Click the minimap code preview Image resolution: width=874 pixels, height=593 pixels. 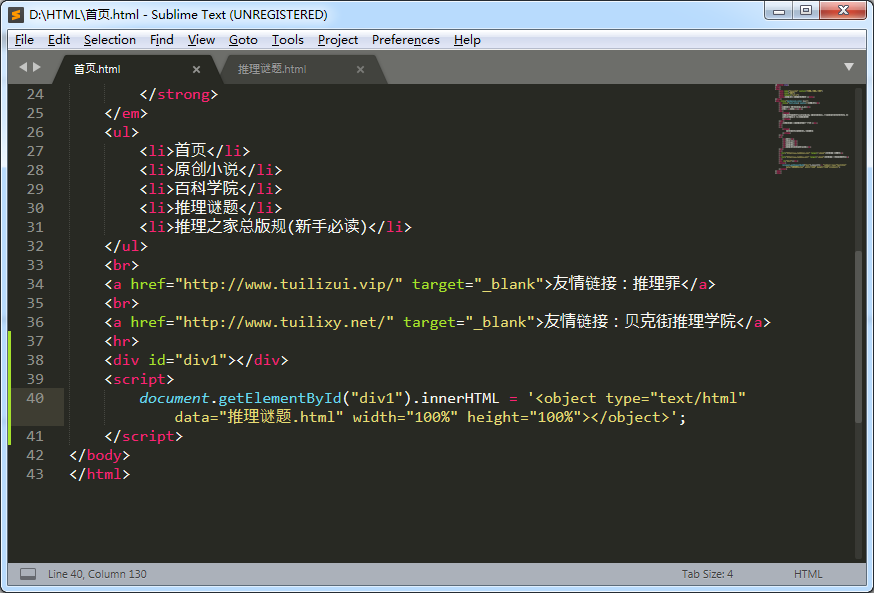coord(811,128)
